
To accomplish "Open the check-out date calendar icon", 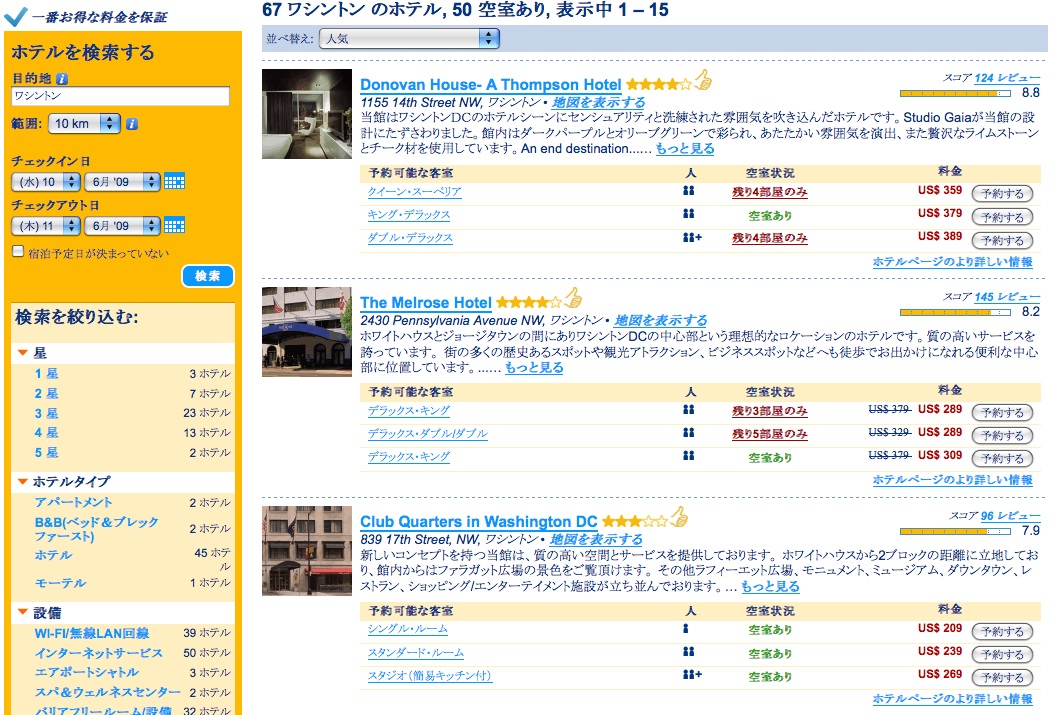I will [x=174, y=225].
